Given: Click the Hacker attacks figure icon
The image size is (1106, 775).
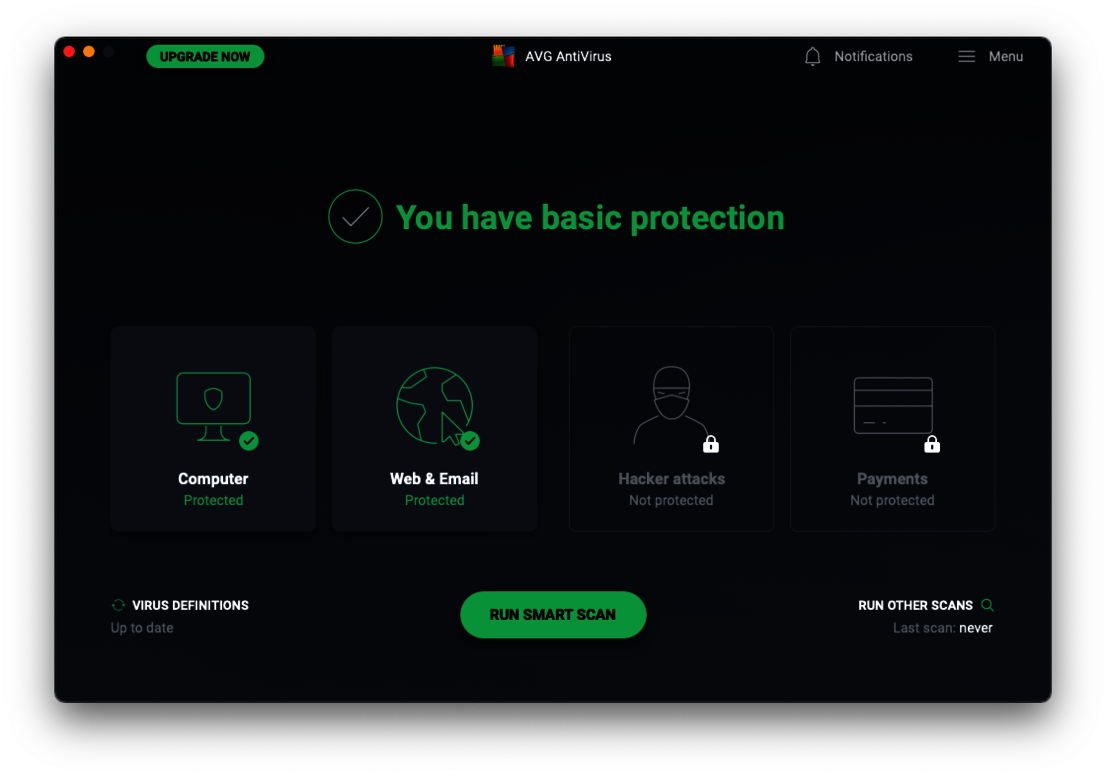Looking at the screenshot, I should (x=668, y=400).
